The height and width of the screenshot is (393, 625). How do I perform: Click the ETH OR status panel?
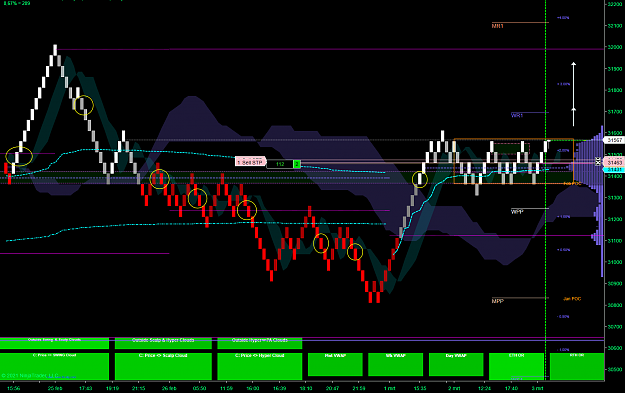(x=516, y=366)
